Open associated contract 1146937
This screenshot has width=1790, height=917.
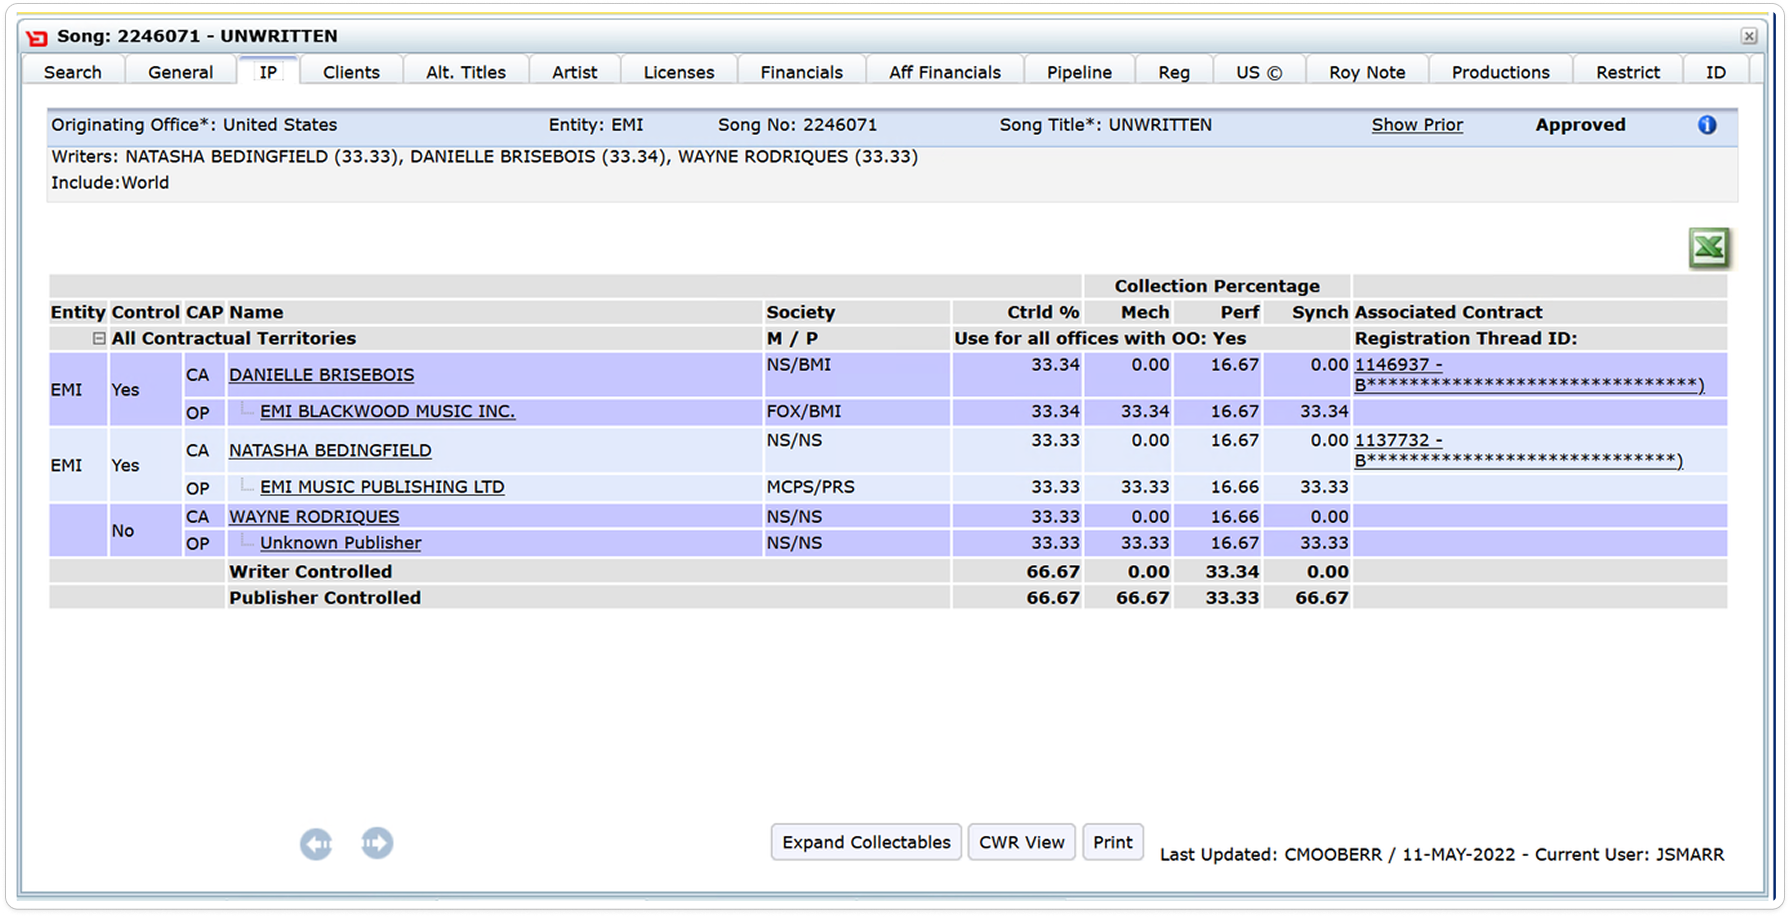(x=1529, y=375)
